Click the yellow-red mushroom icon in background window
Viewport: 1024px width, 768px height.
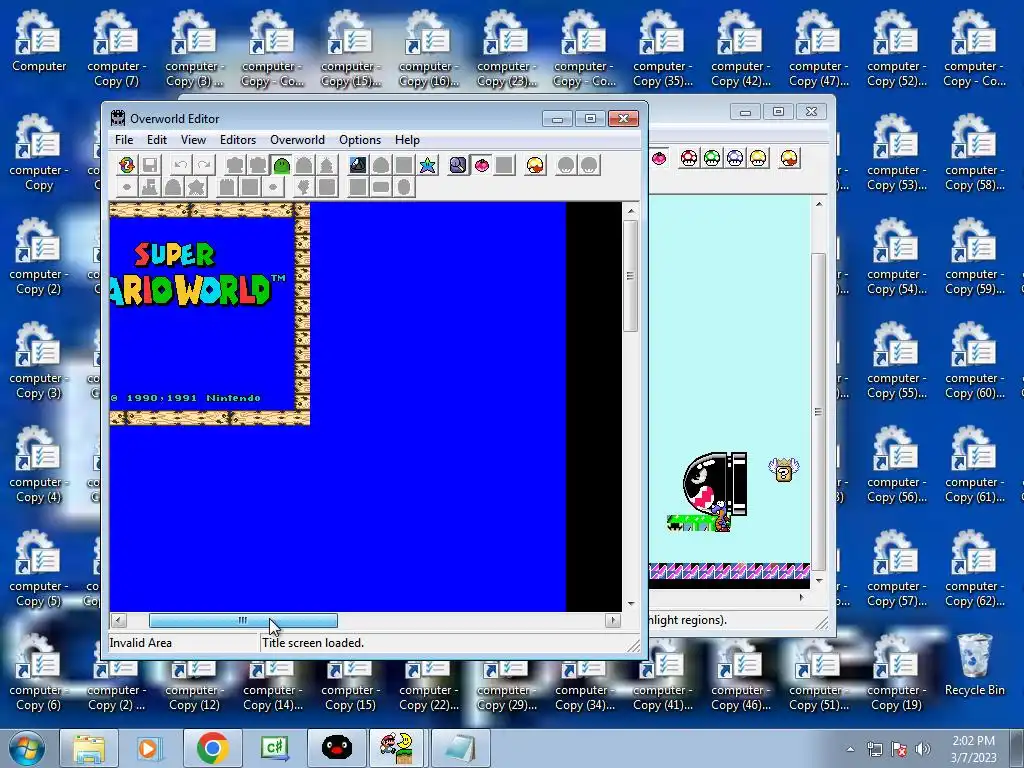(x=789, y=158)
